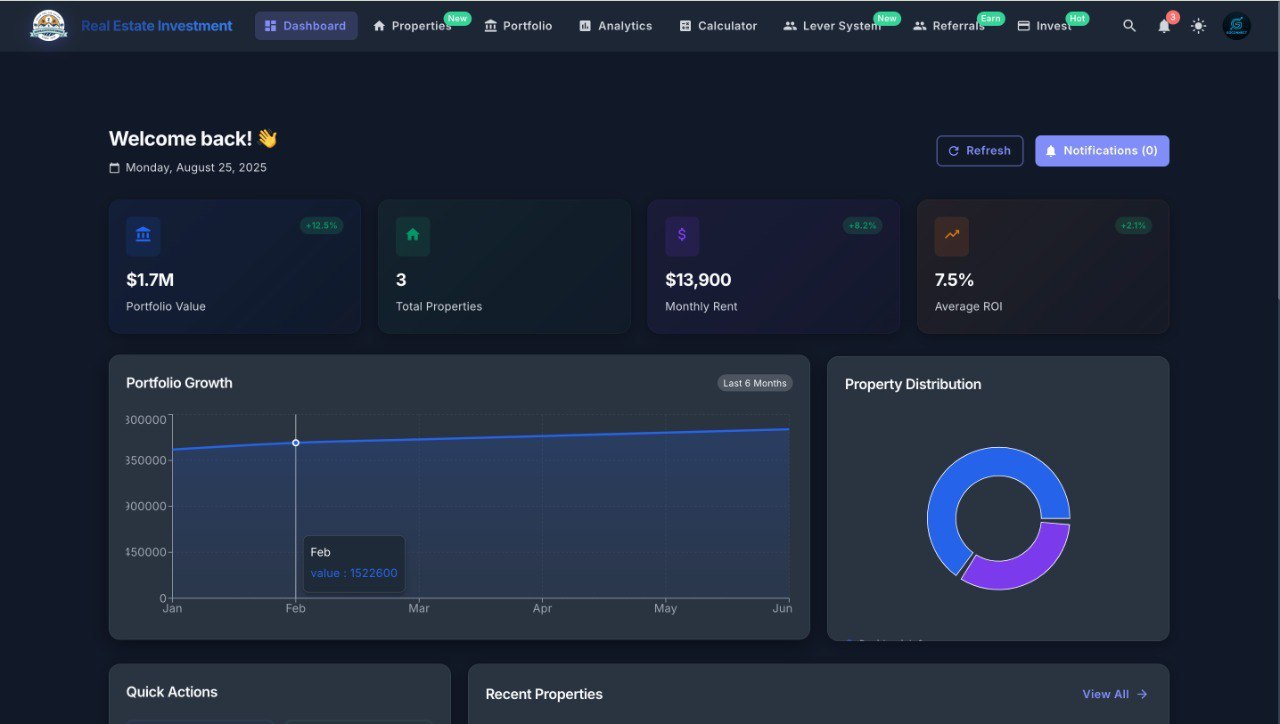Screen dimensions: 1280x724
Task: Click the search magnifier icon
Action: pyautogui.click(x=1129, y=26)
